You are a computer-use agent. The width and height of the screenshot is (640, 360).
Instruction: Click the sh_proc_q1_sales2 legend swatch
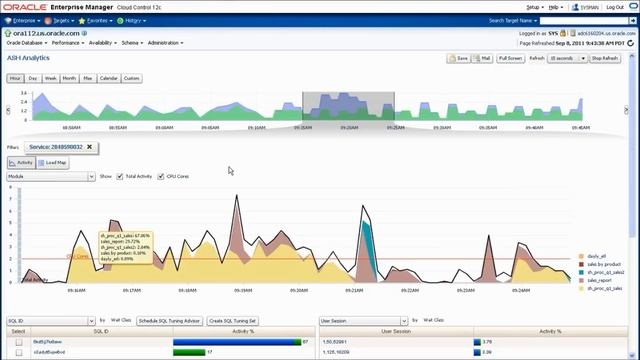click(x=581, y=272)
